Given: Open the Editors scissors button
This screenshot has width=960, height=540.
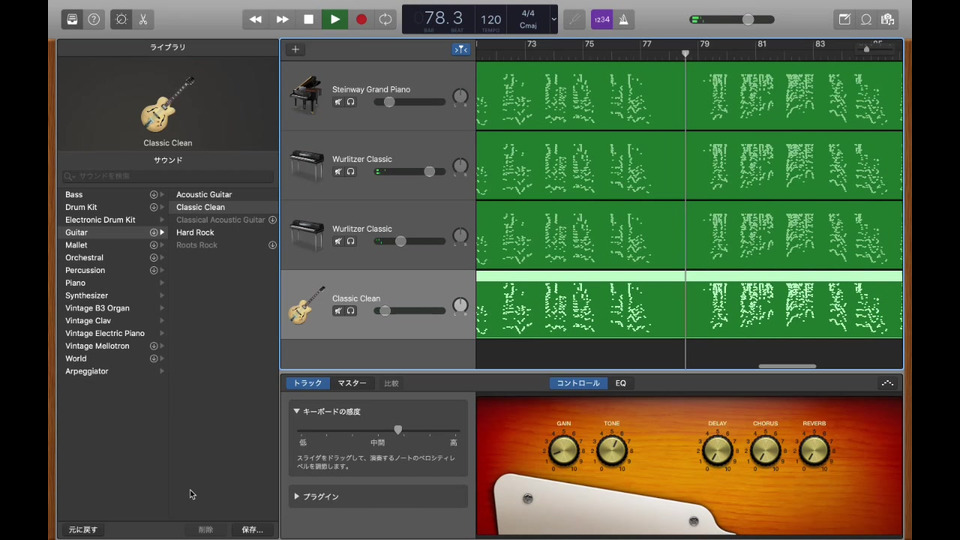Looking at the screenshot, I should pyautogui.click(x=143, y=19).
